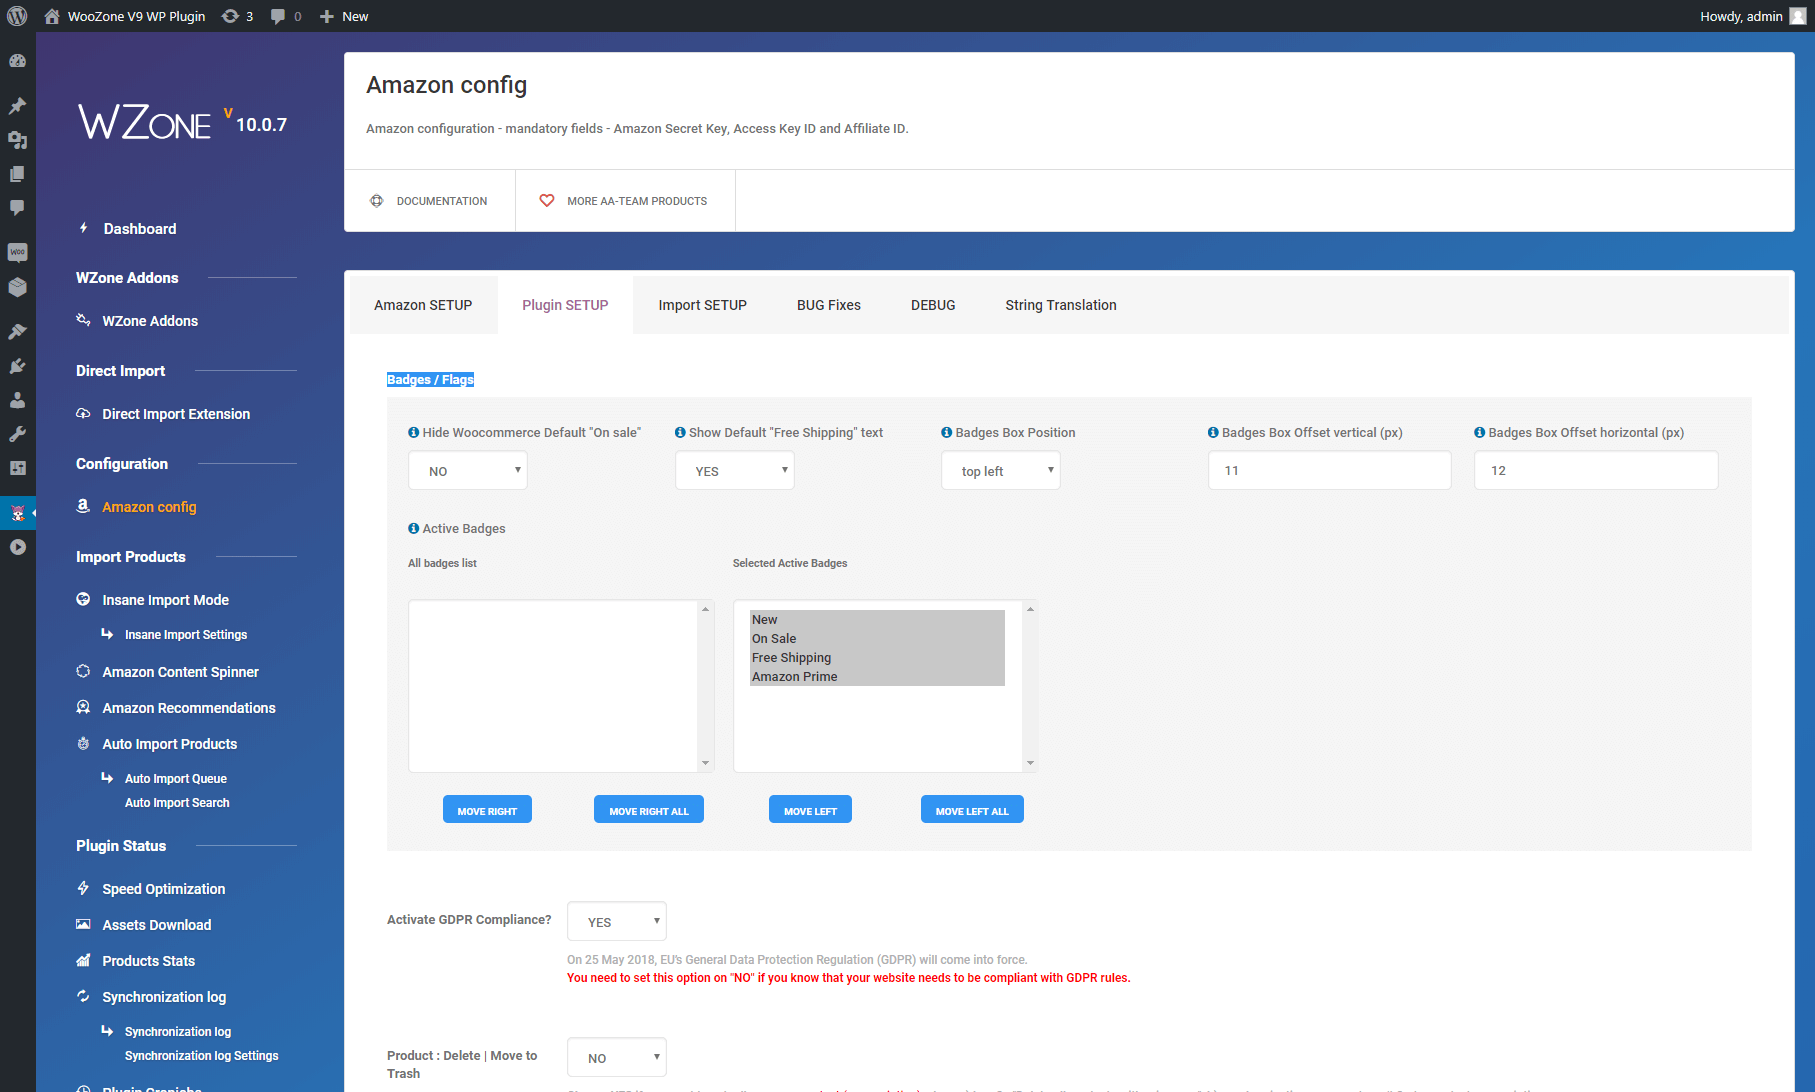Open Tools wrench icon in sidebar
Image resolution: width=1815 pixels, height=1092 pixels.
(x=17, y=434)
